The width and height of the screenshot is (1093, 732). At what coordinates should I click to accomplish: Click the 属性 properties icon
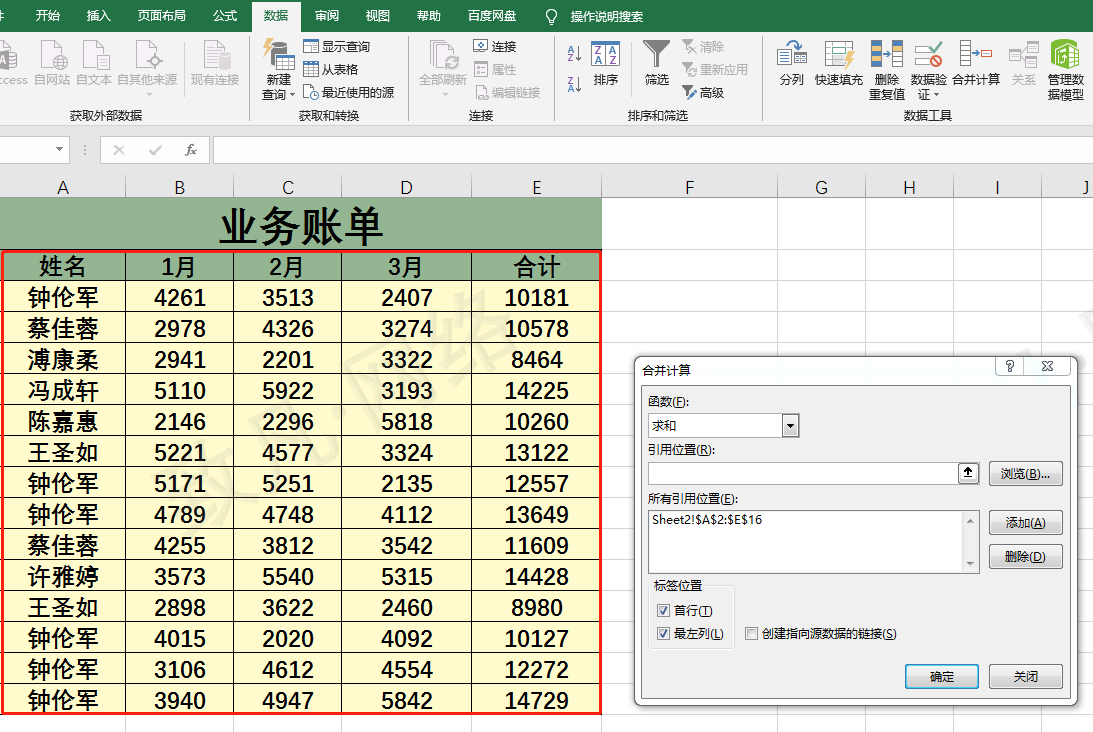[x=480, y=69]
